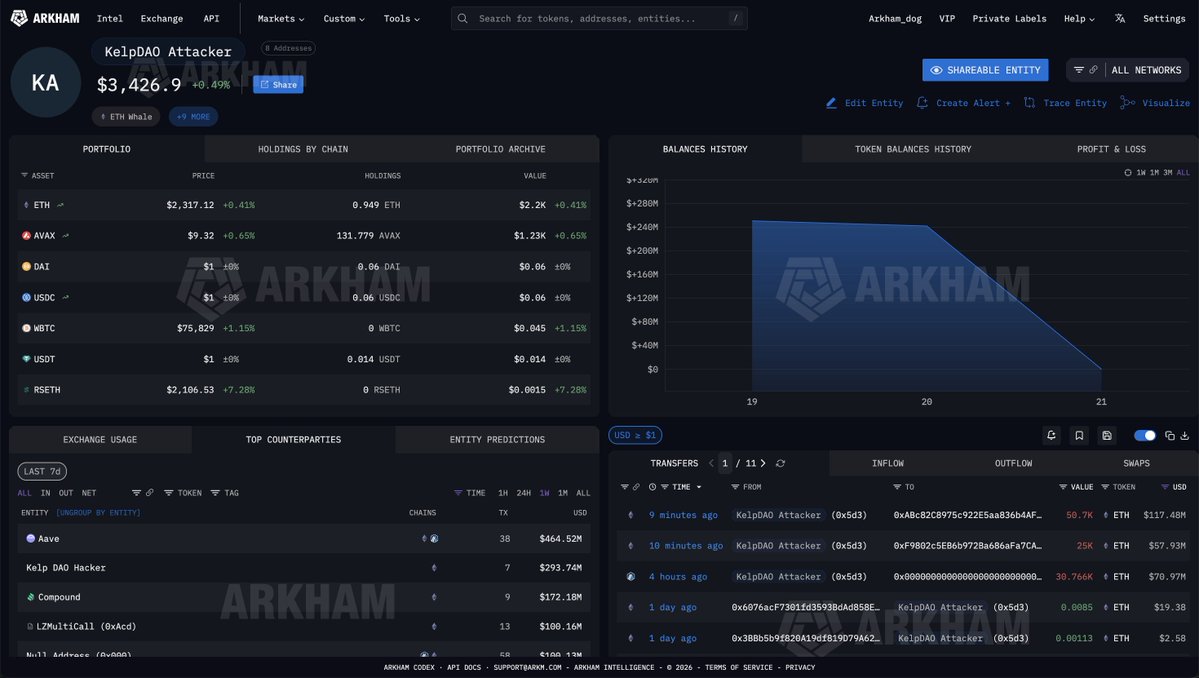Go to next transfers page arrow
This screenshot has height=678, width=1199.
[x=763, y=463]
